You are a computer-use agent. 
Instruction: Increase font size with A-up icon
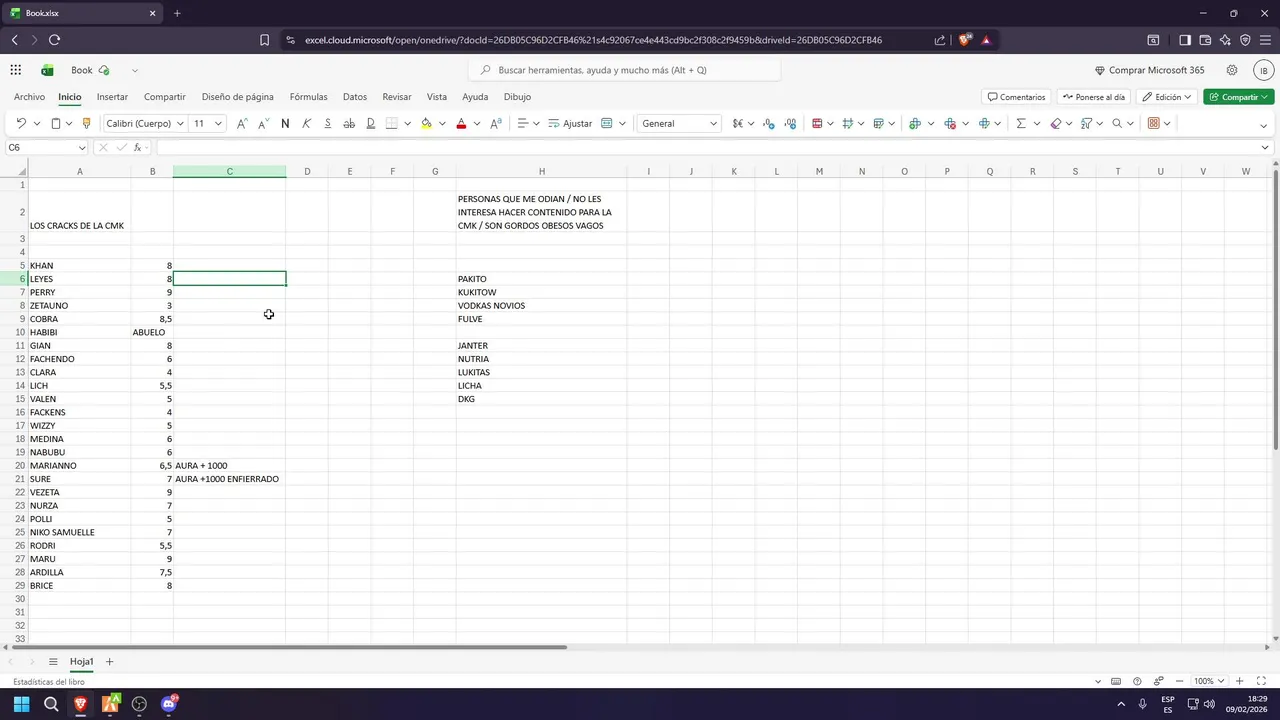(242, 123)
